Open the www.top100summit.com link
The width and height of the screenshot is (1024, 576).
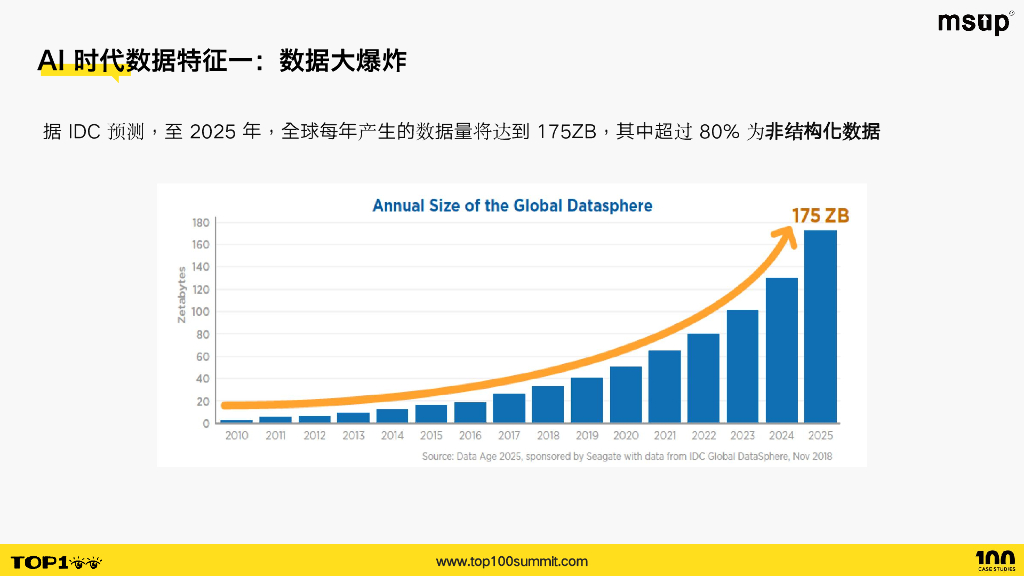[512, 561]
